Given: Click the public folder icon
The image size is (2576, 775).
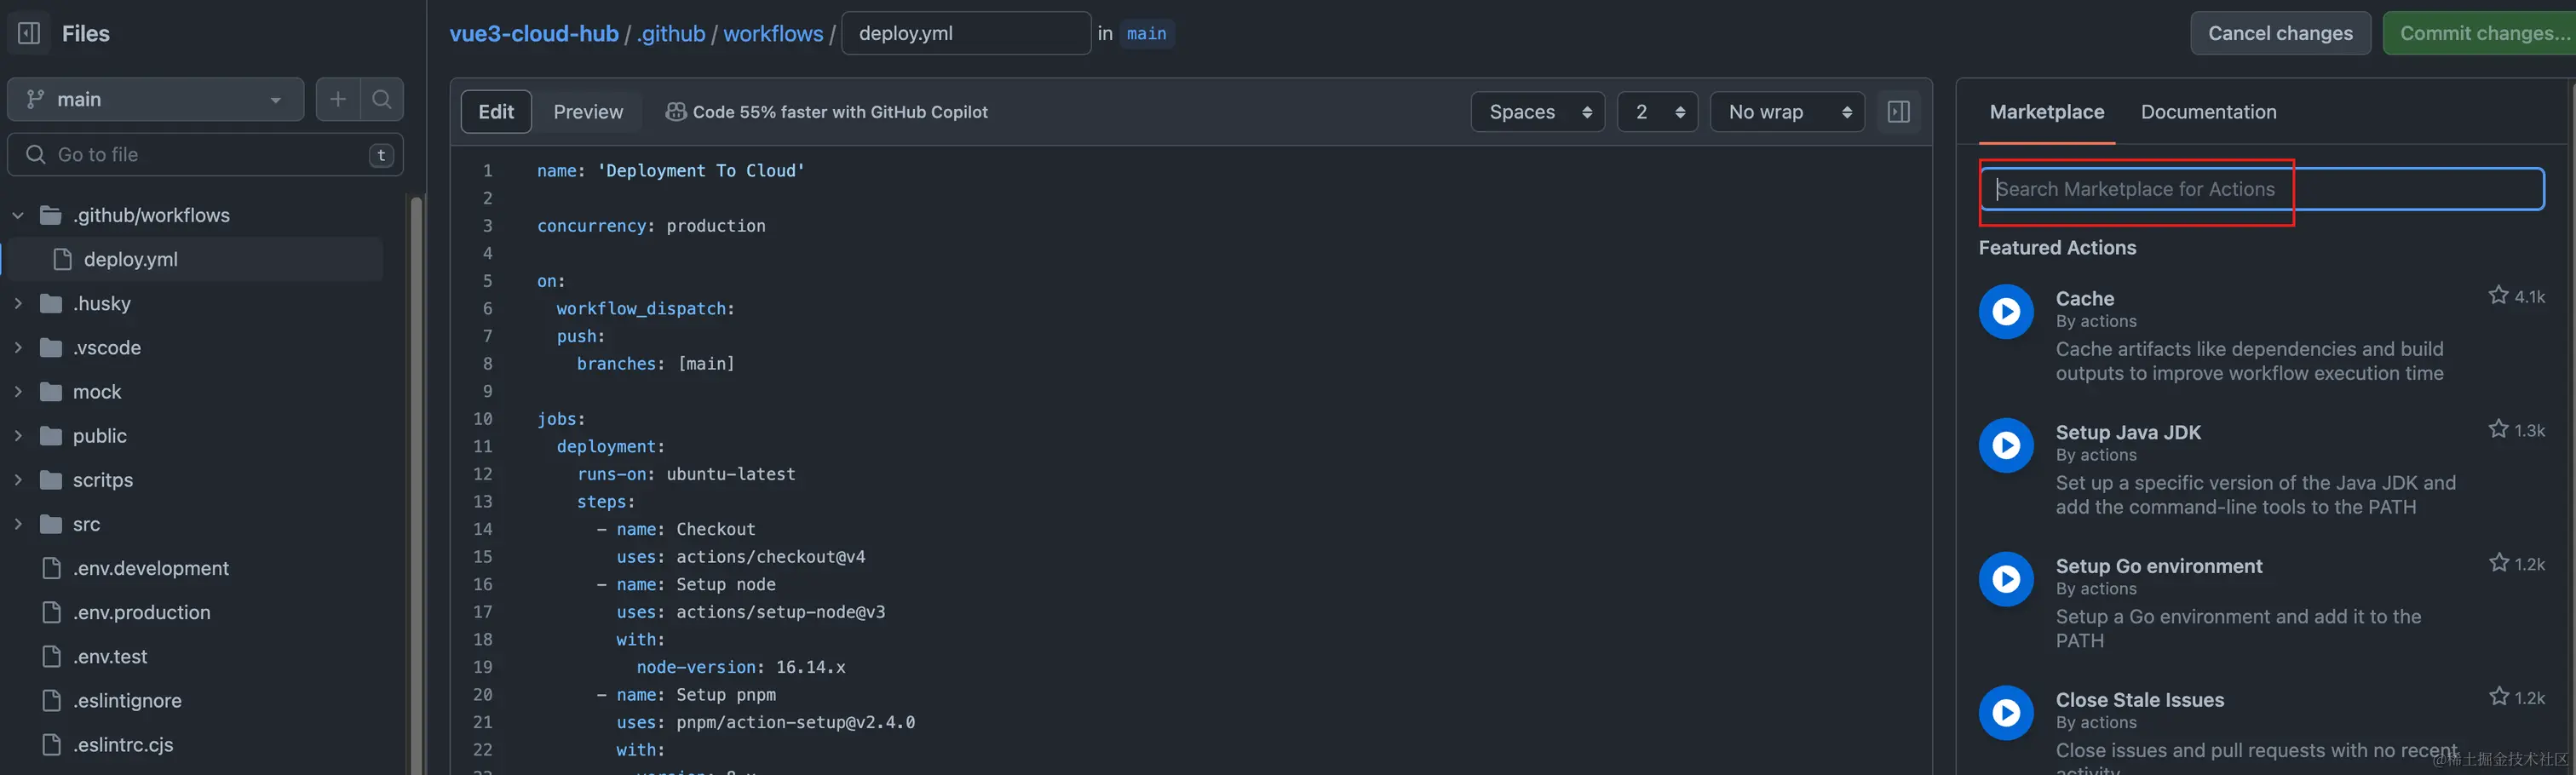Looking at the screenshot, I should coord(51,436).
